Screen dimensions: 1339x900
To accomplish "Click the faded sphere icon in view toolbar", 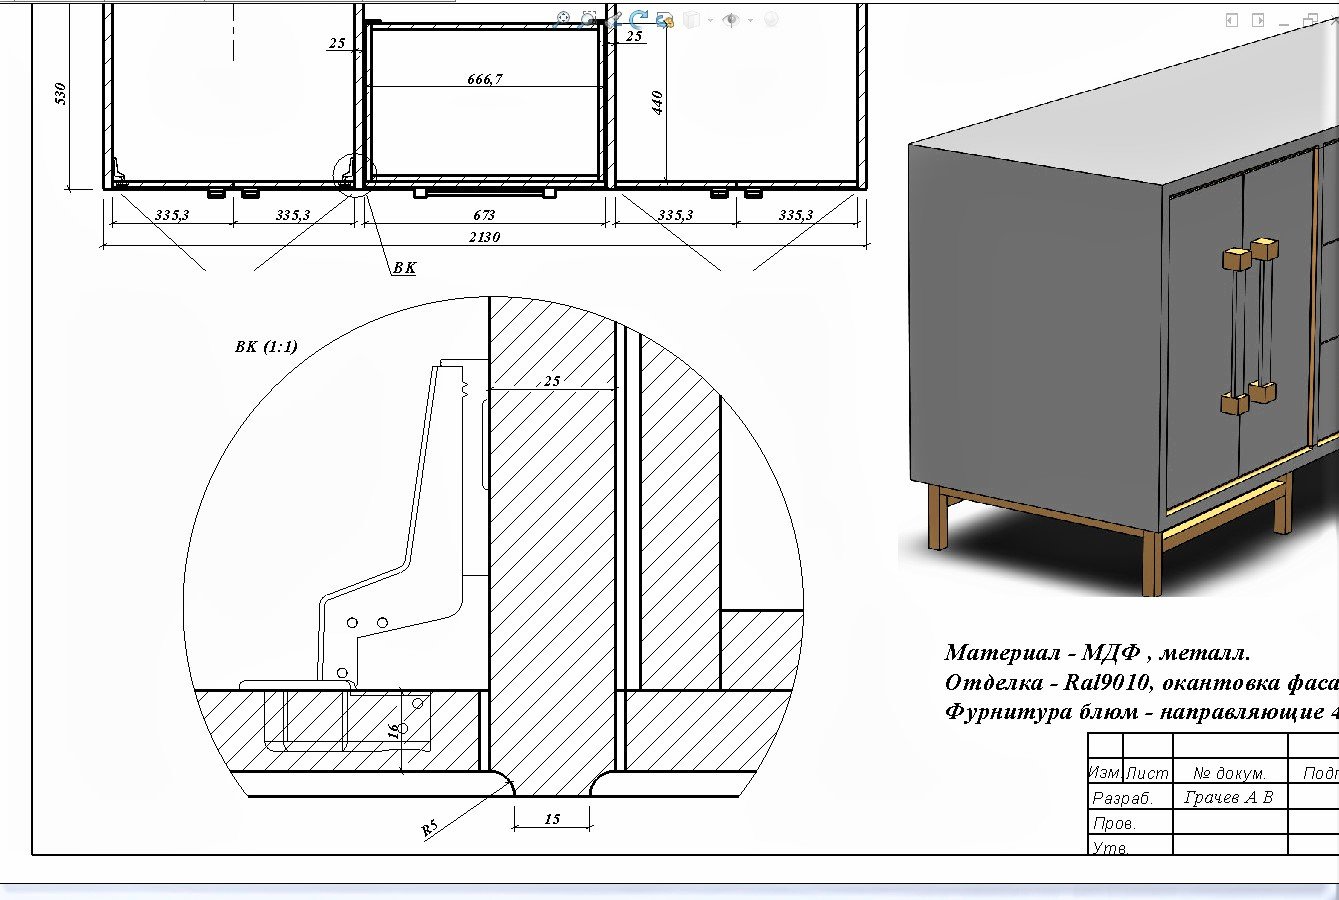I will 771,19.
